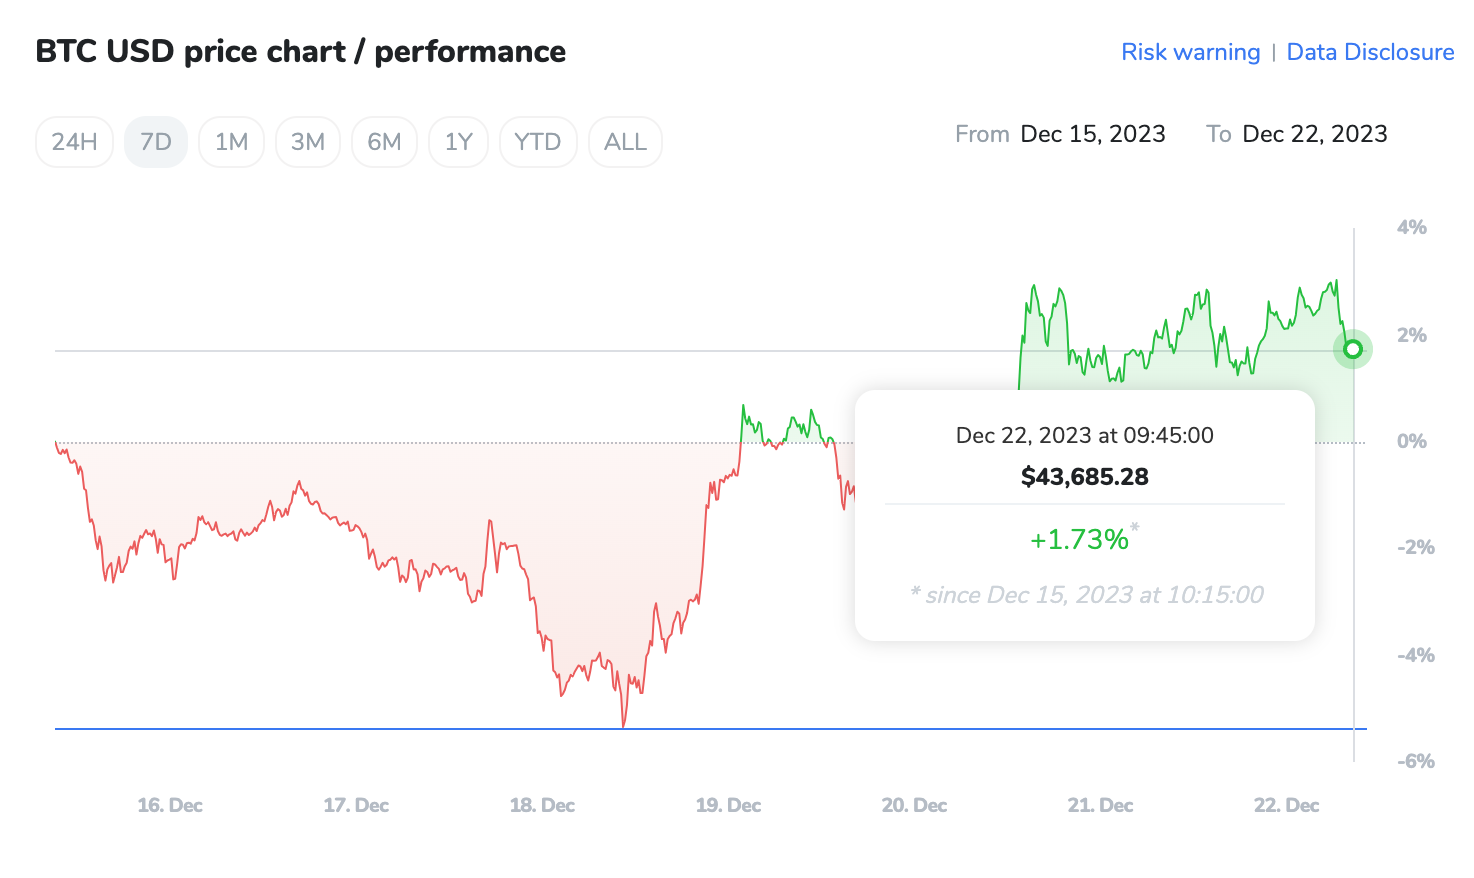
Task: Click the +1.73% change value
Action: click(1079, 540)
